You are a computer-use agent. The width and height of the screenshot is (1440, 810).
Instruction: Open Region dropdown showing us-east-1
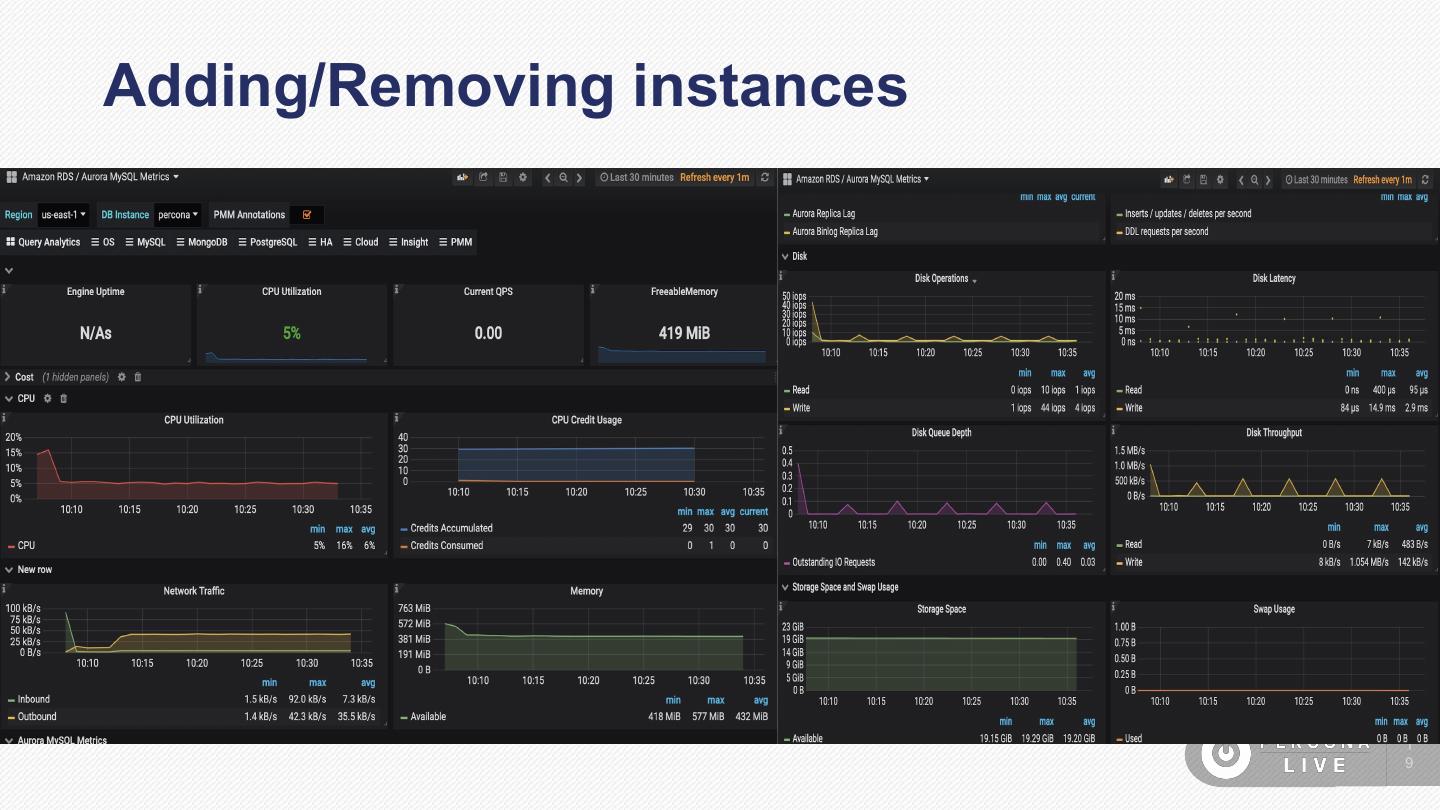coord(64,214)
